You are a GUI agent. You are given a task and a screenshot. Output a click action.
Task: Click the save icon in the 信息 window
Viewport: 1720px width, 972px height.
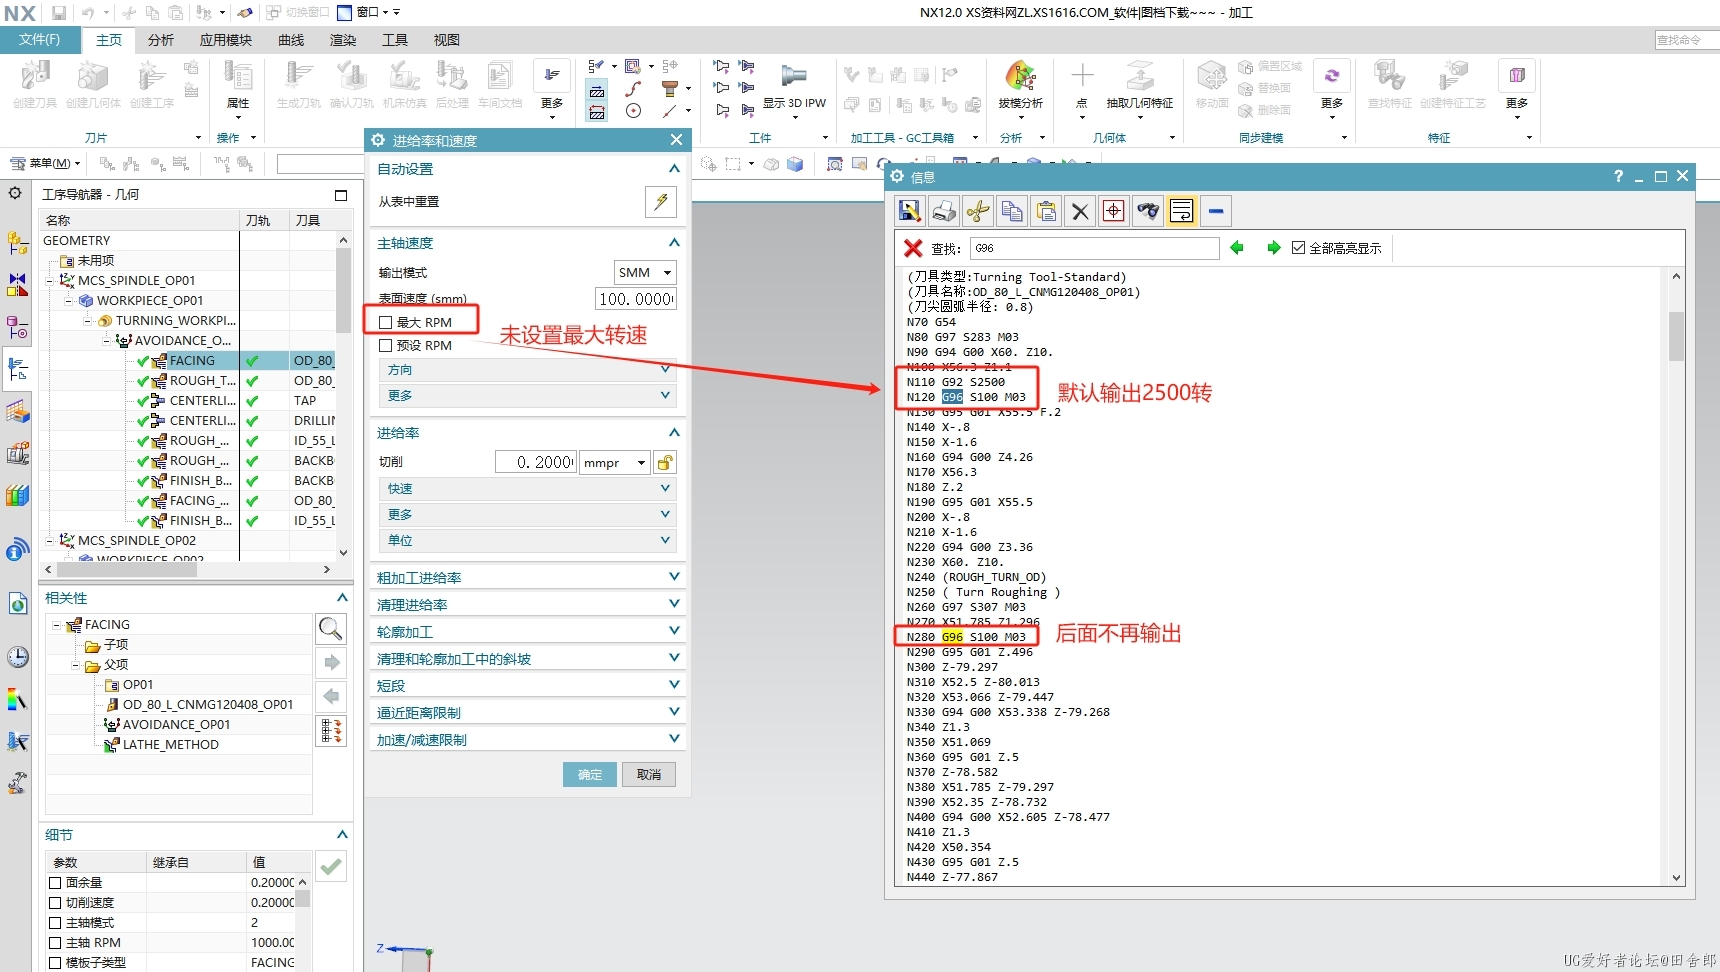tap(910, 211)
